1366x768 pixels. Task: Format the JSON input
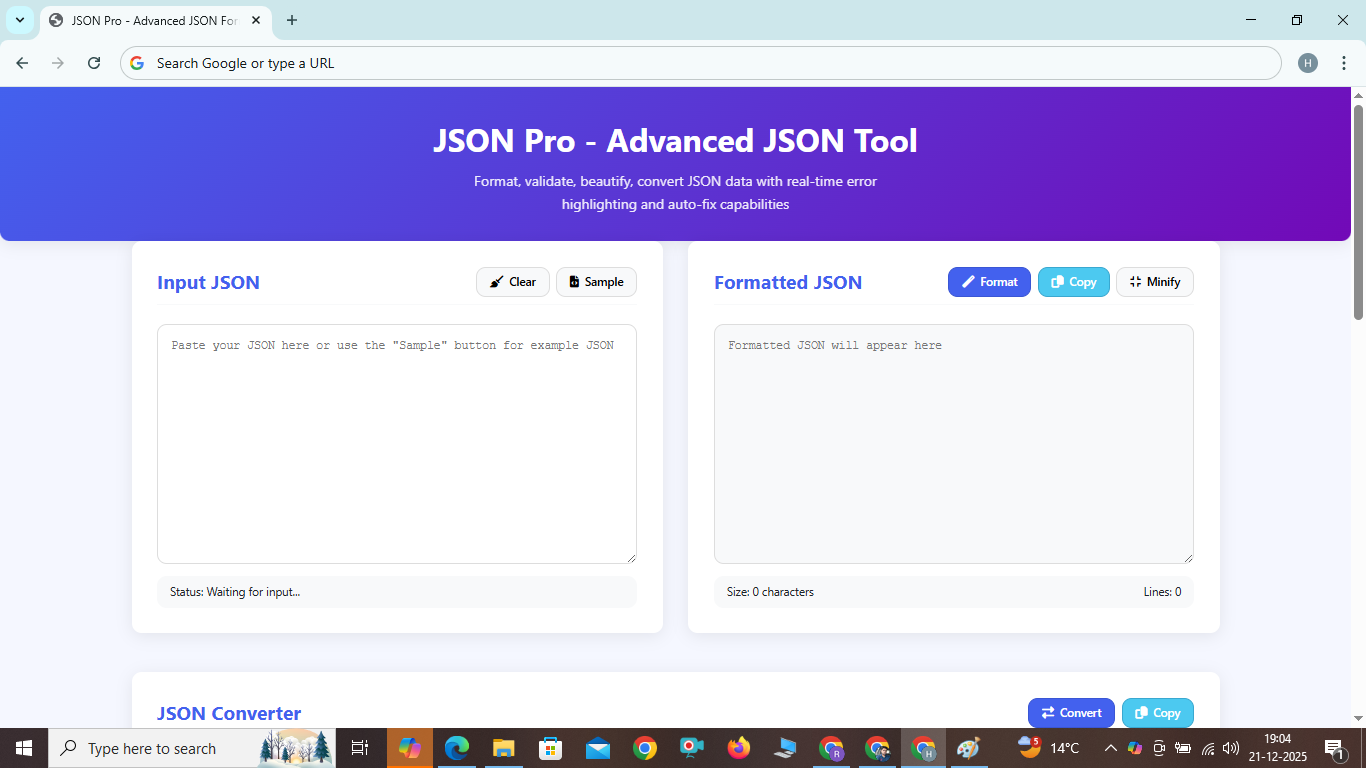[988, 282]
